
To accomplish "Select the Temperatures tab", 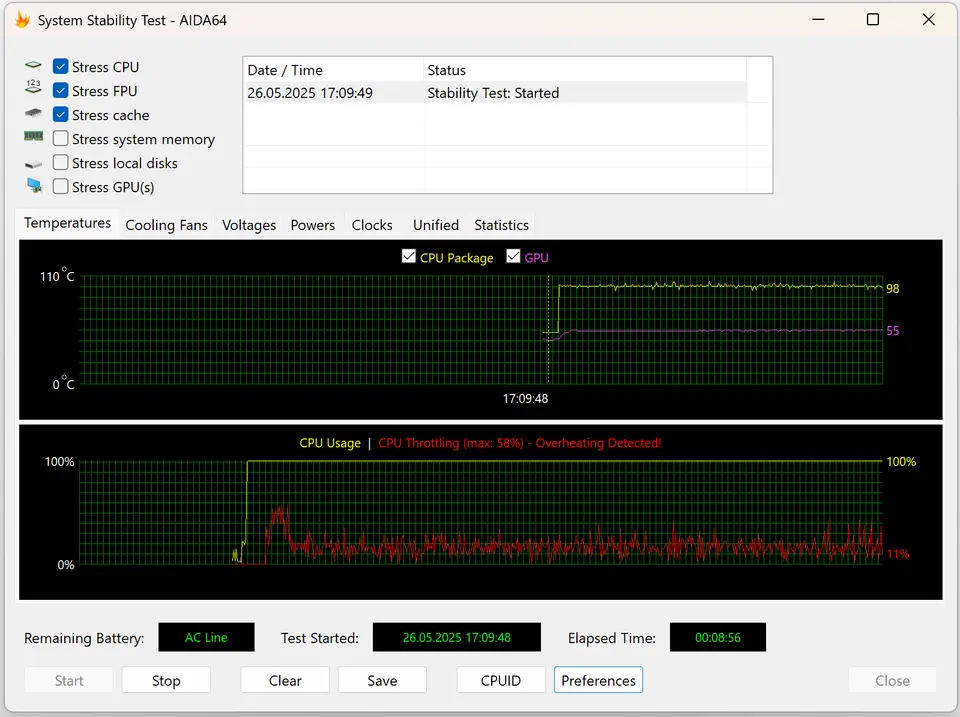I will (x=67, y=223).
